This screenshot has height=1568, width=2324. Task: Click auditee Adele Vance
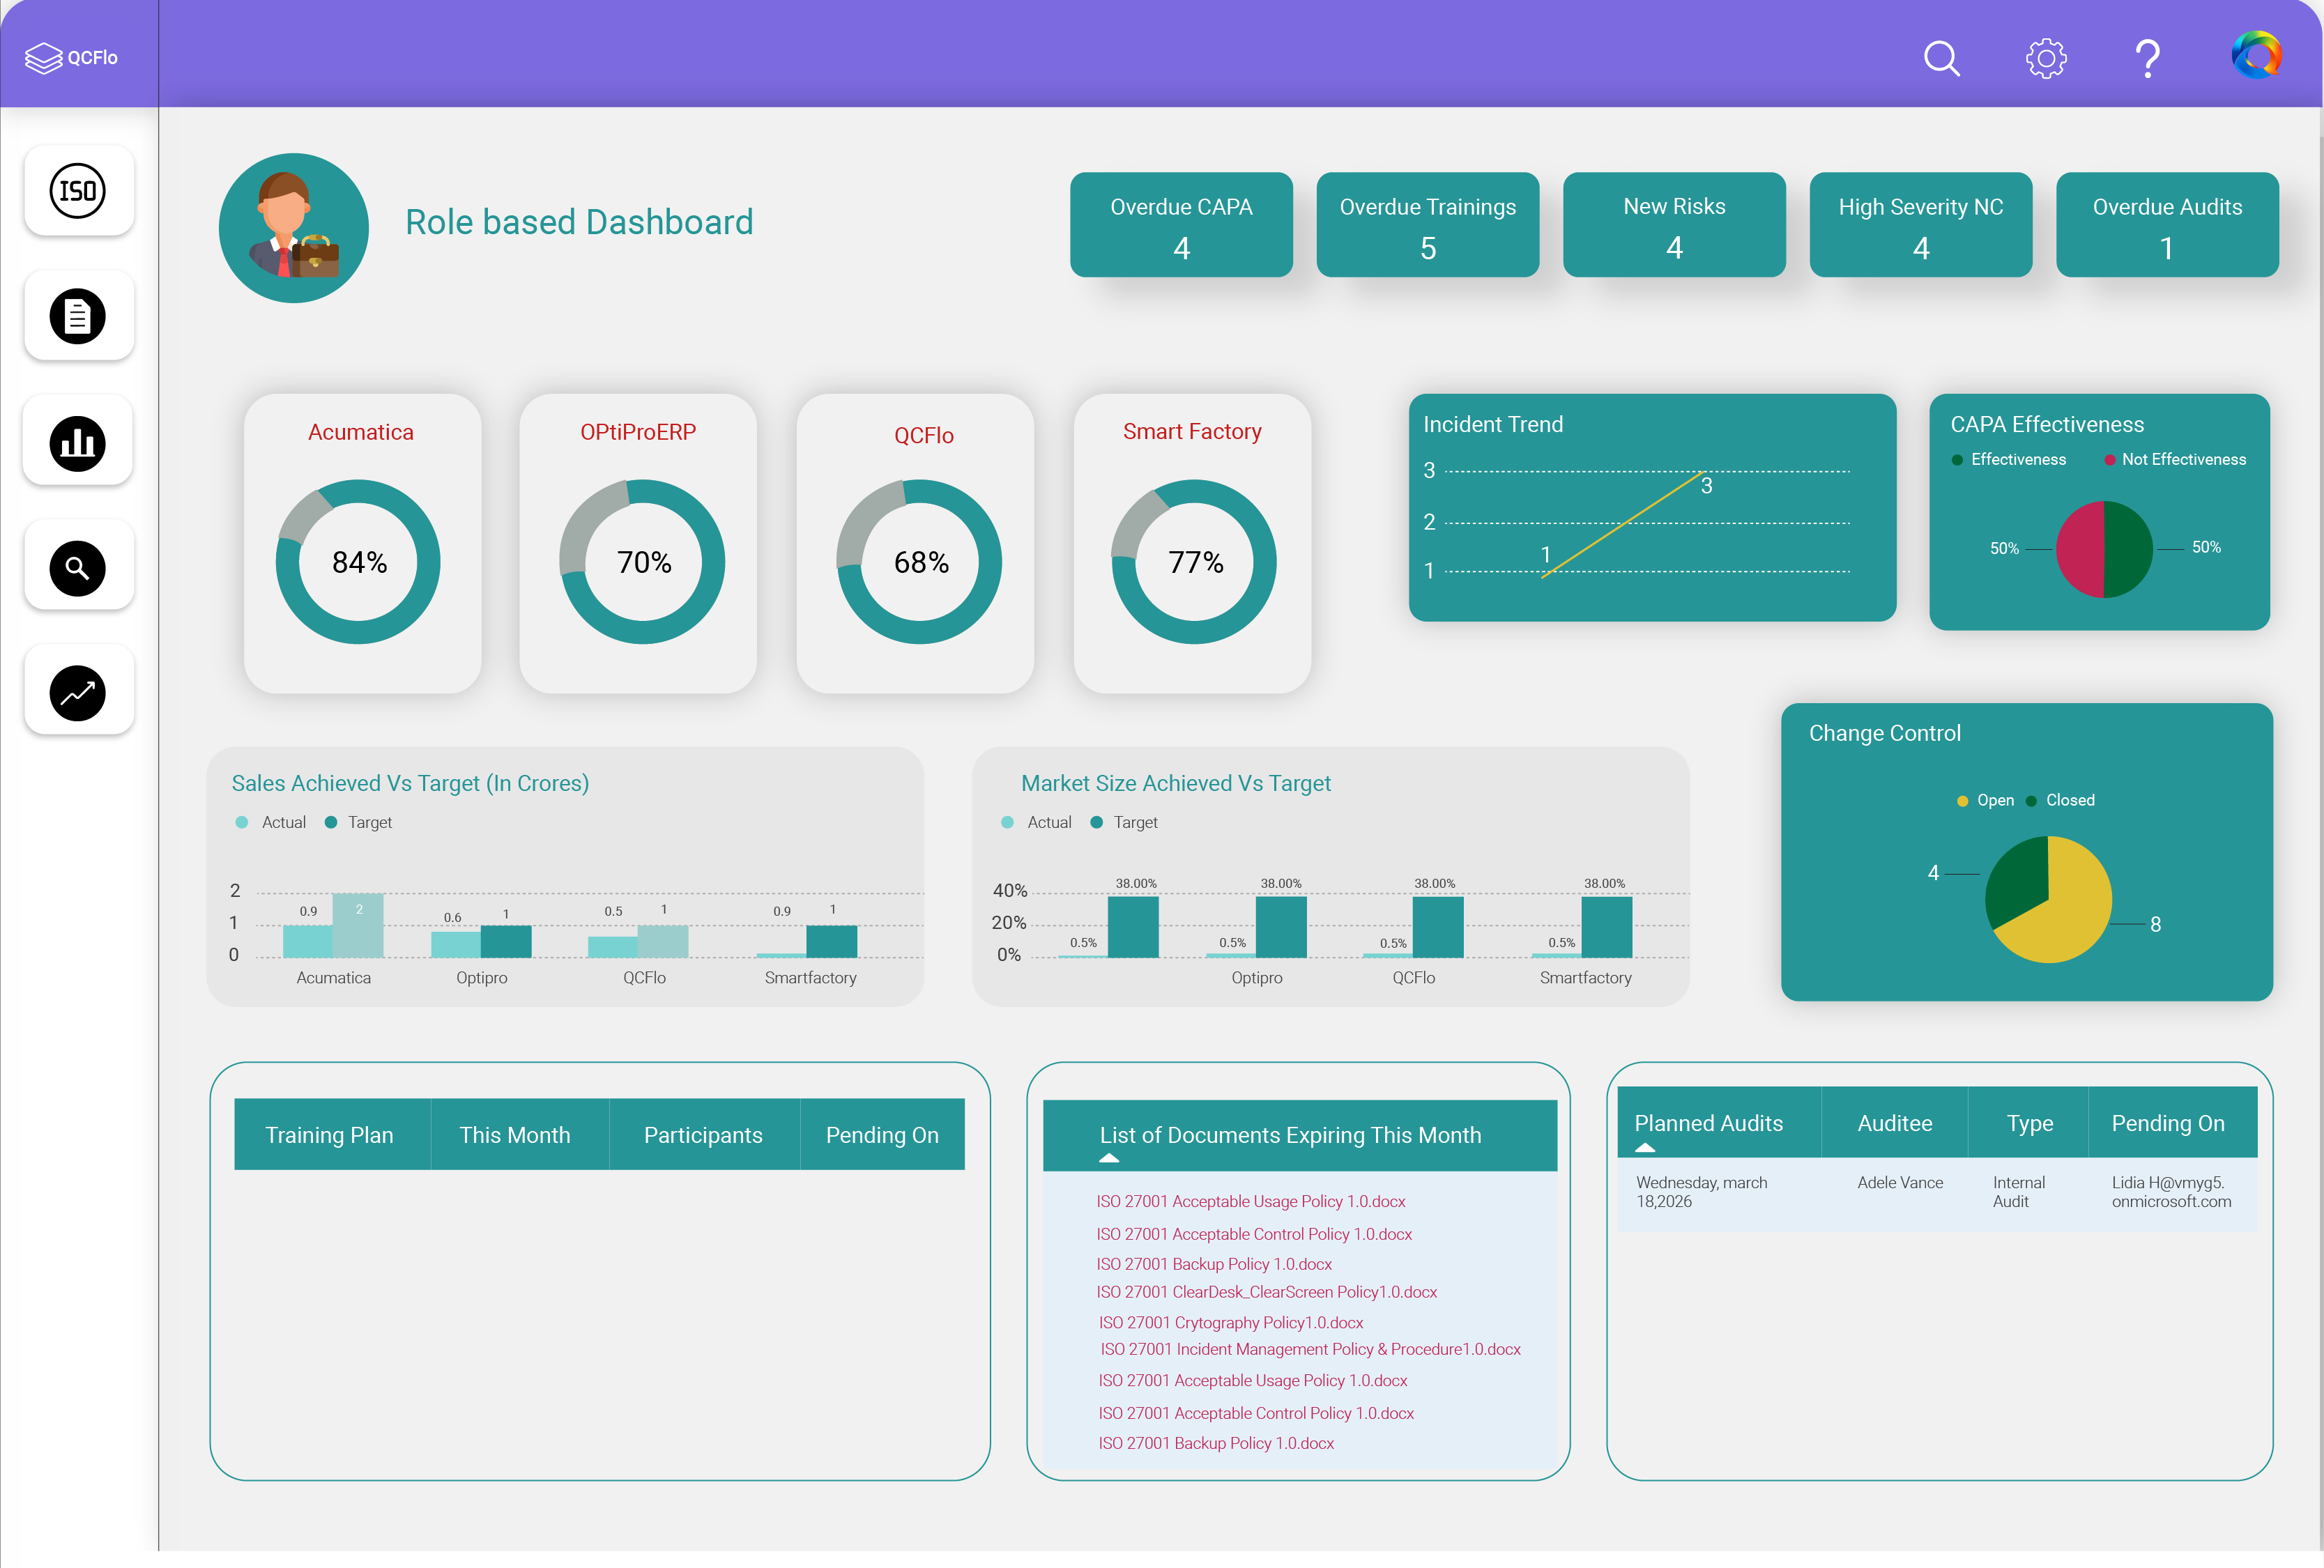(1900, 1183)
